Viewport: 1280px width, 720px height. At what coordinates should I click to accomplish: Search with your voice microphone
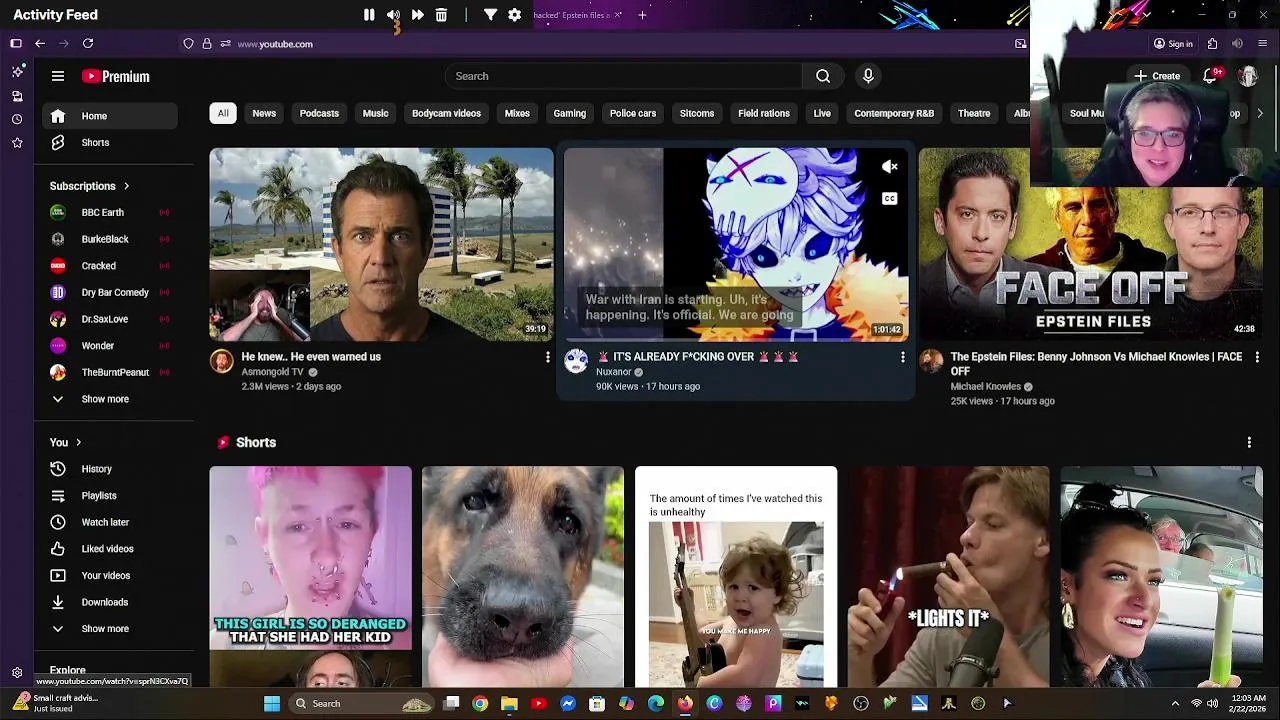click(868, 76)
